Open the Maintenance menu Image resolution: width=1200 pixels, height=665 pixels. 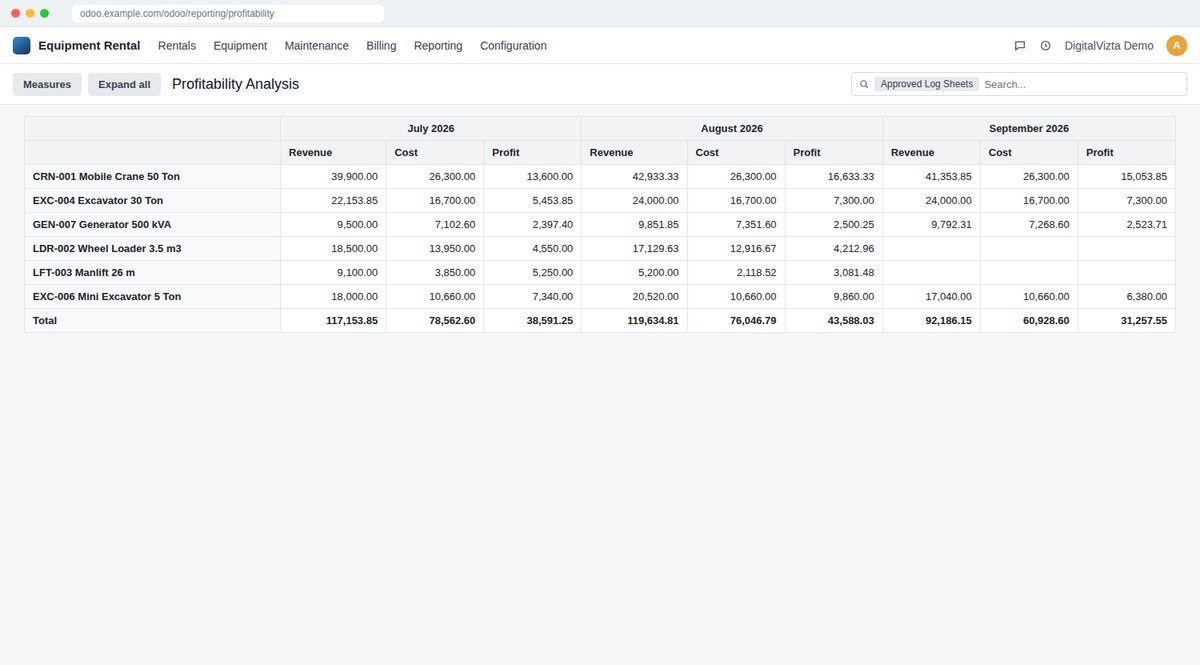point(317,45)
